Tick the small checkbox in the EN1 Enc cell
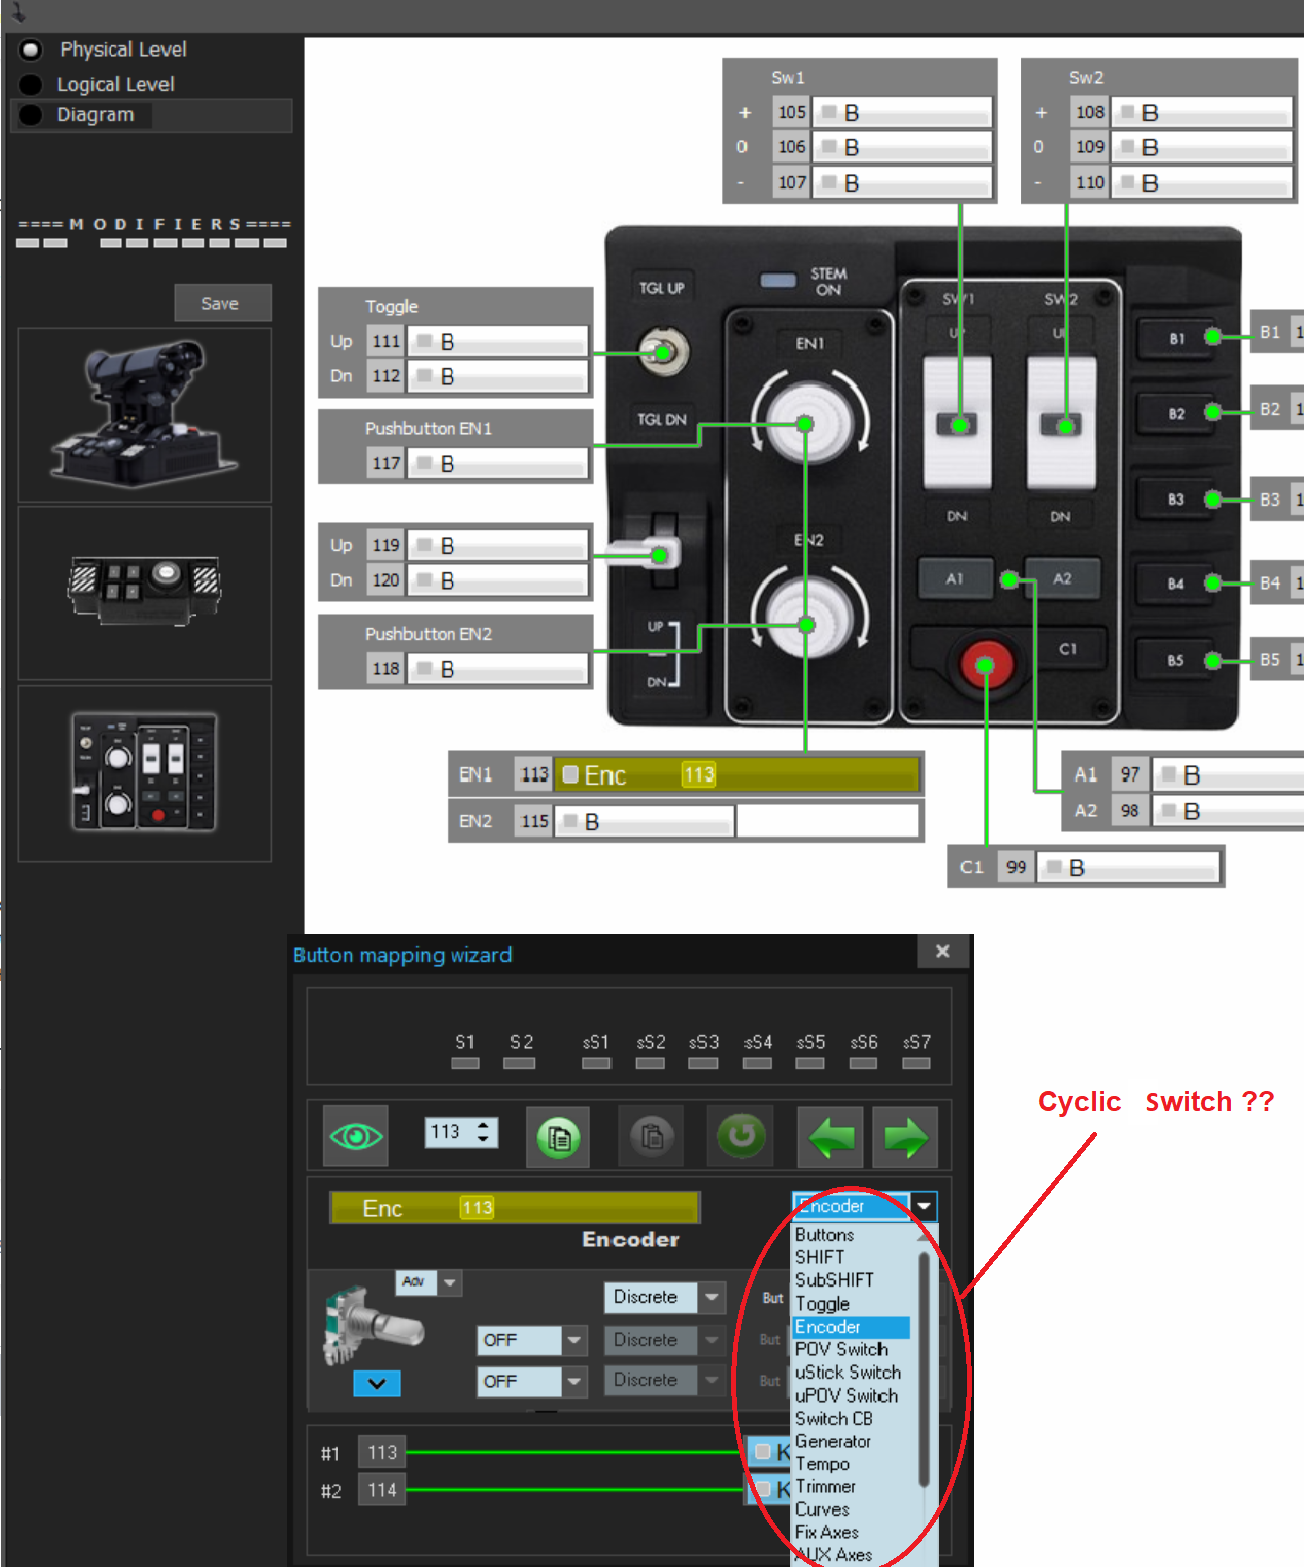The height and width of the screenshot is (1567, 1304). (571, 774)
